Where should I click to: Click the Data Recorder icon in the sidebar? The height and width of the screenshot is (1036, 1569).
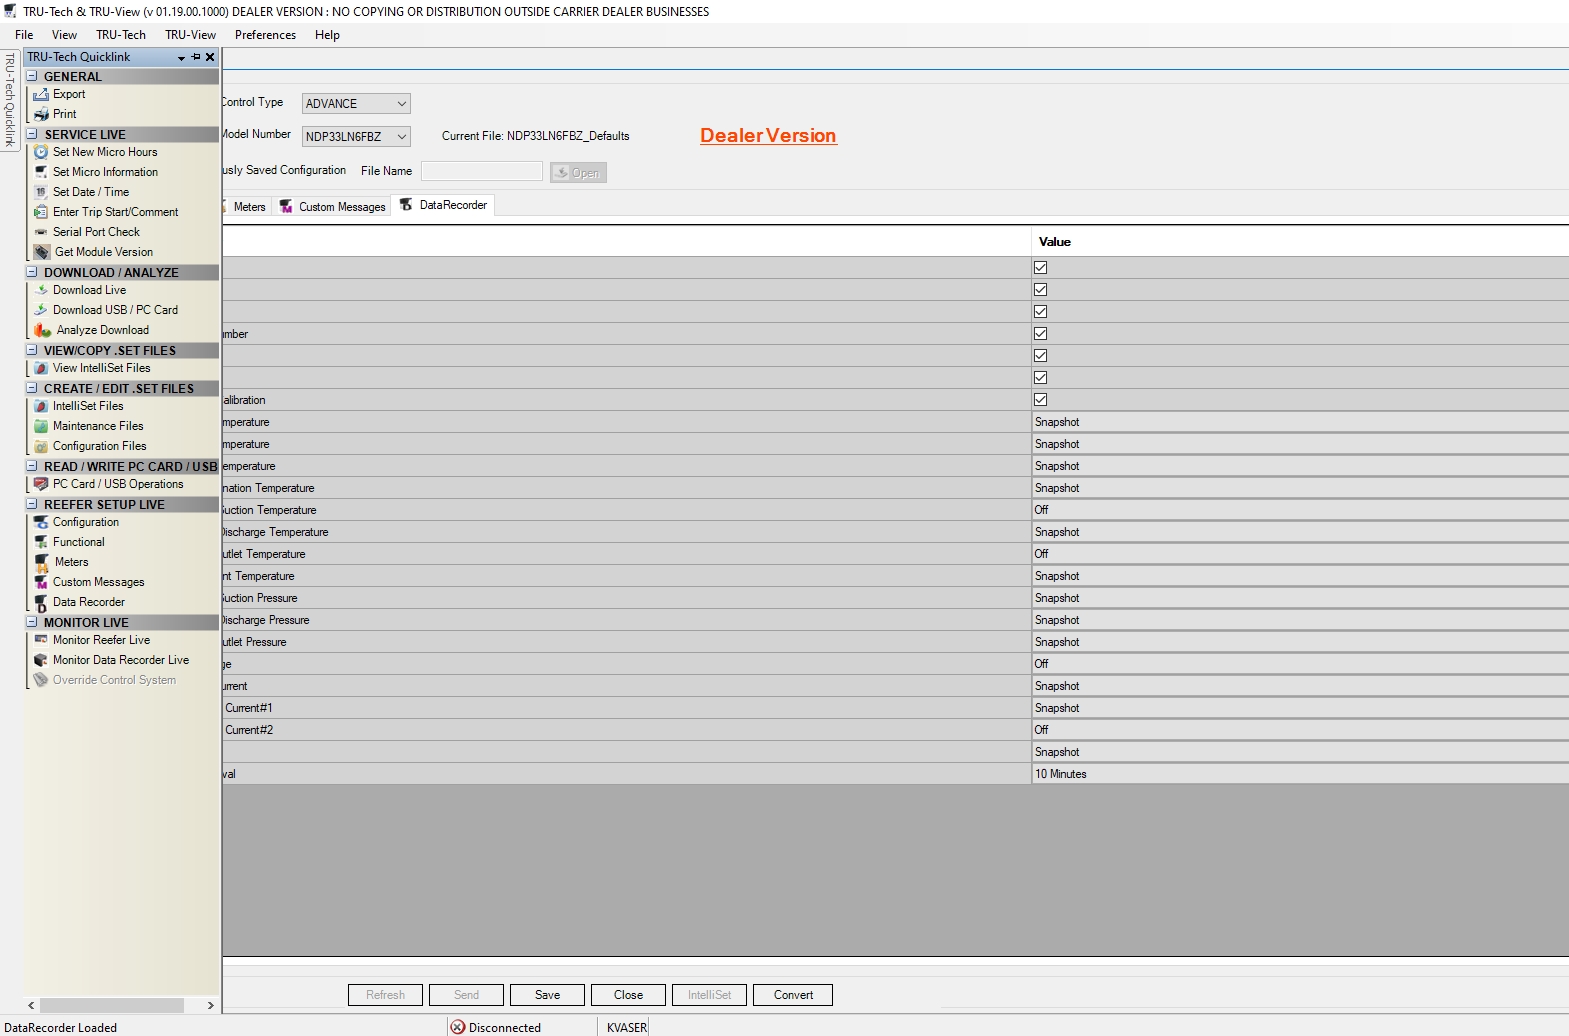[41, 603]
